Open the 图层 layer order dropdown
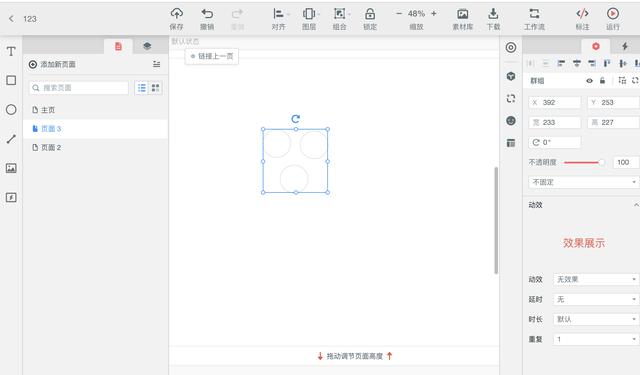Viewport: 640px width, 375px height. click(x=310, y=19)
